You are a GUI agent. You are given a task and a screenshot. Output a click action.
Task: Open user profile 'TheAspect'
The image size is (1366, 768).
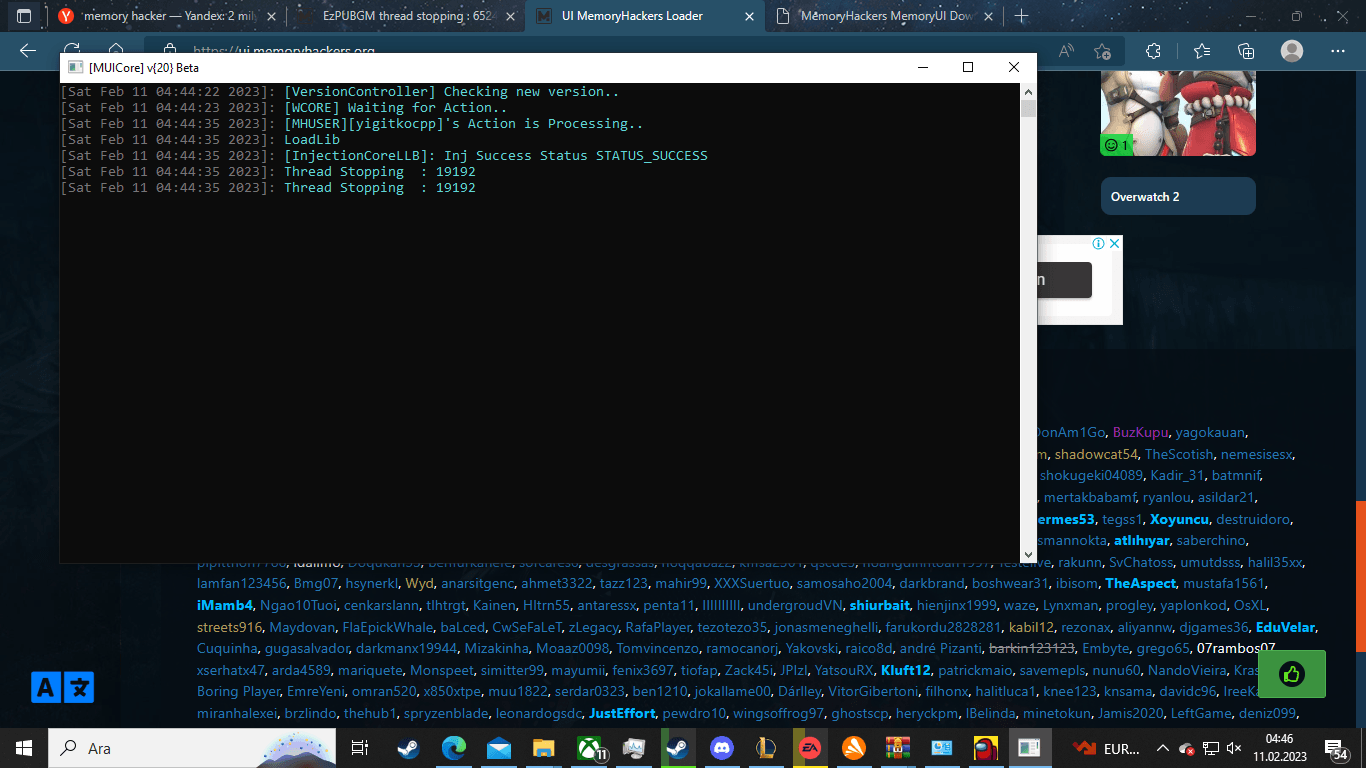(x=1141, y=583)
